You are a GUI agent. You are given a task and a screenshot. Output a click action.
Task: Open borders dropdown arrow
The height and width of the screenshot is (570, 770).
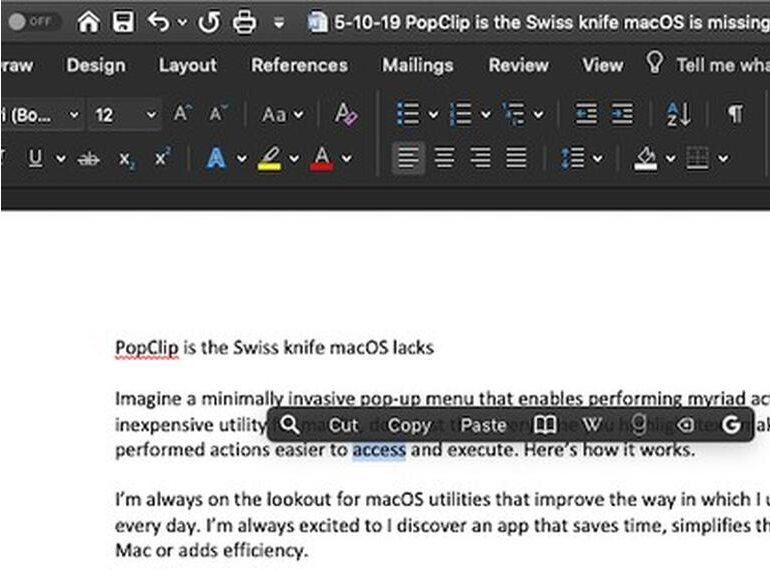coord(723,159)
